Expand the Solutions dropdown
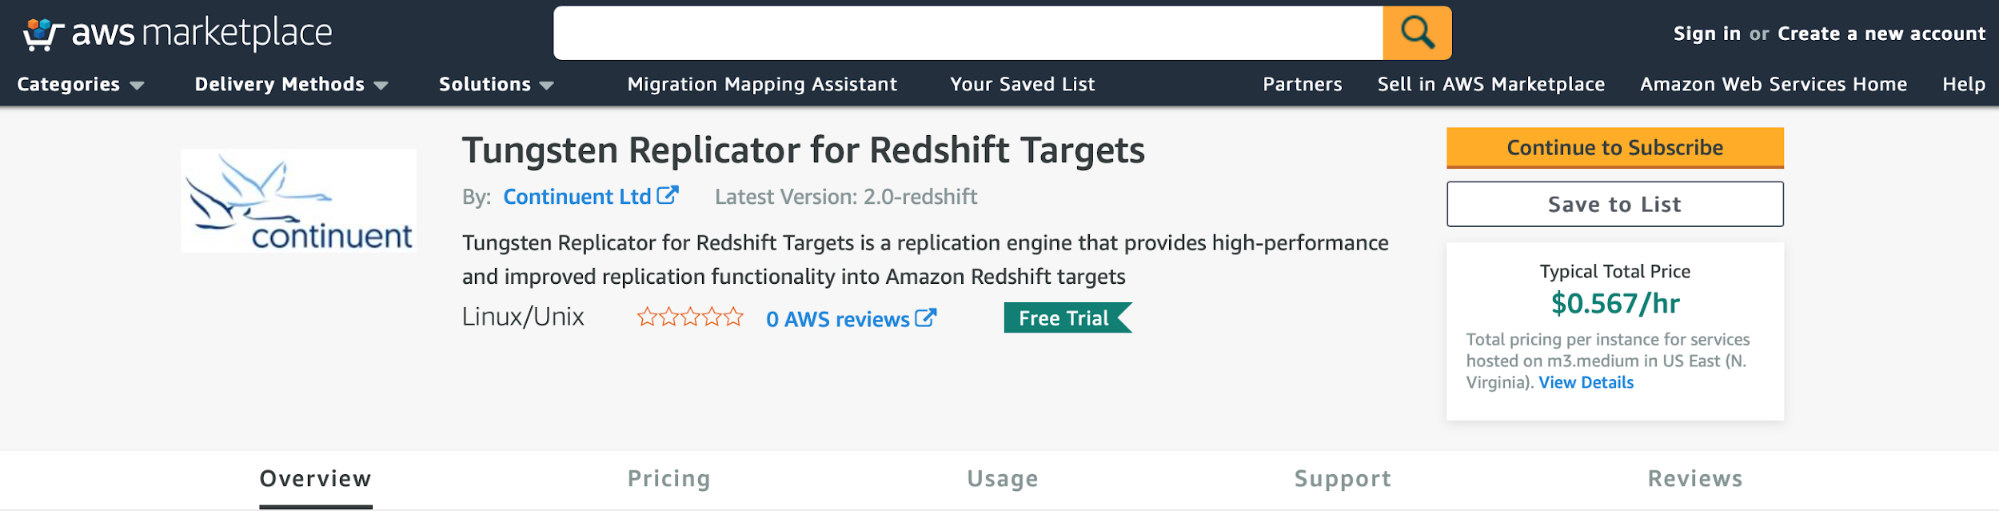 (x=496, y=84)
